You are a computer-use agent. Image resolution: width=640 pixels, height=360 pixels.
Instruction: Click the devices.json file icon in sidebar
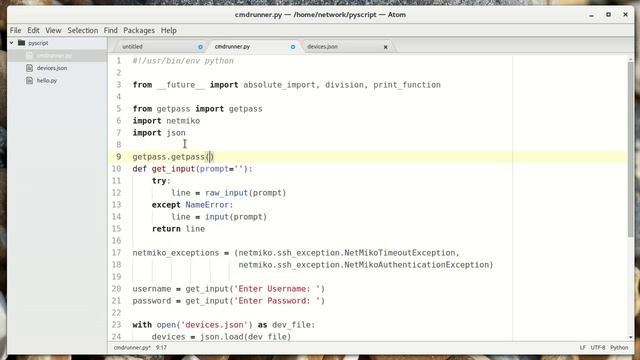(29, 68)
